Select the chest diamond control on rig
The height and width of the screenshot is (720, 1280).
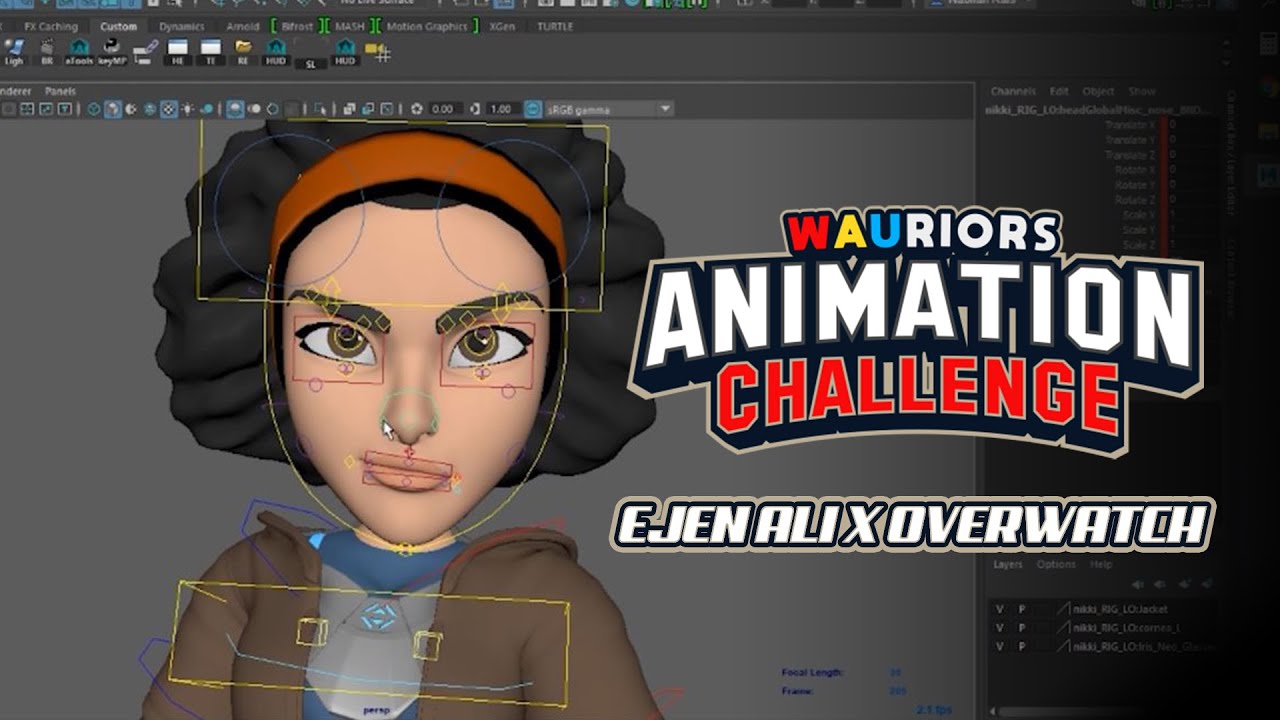point(379,615)
